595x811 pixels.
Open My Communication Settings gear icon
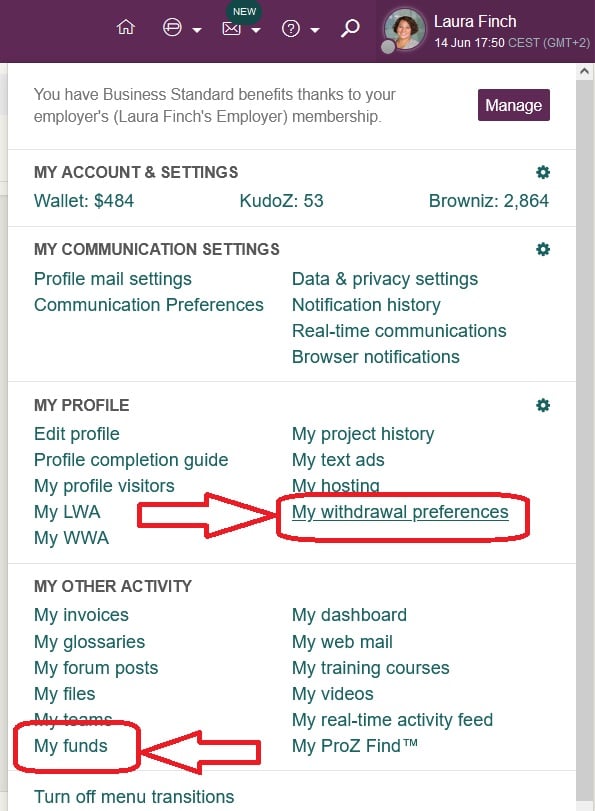[543, 249]
